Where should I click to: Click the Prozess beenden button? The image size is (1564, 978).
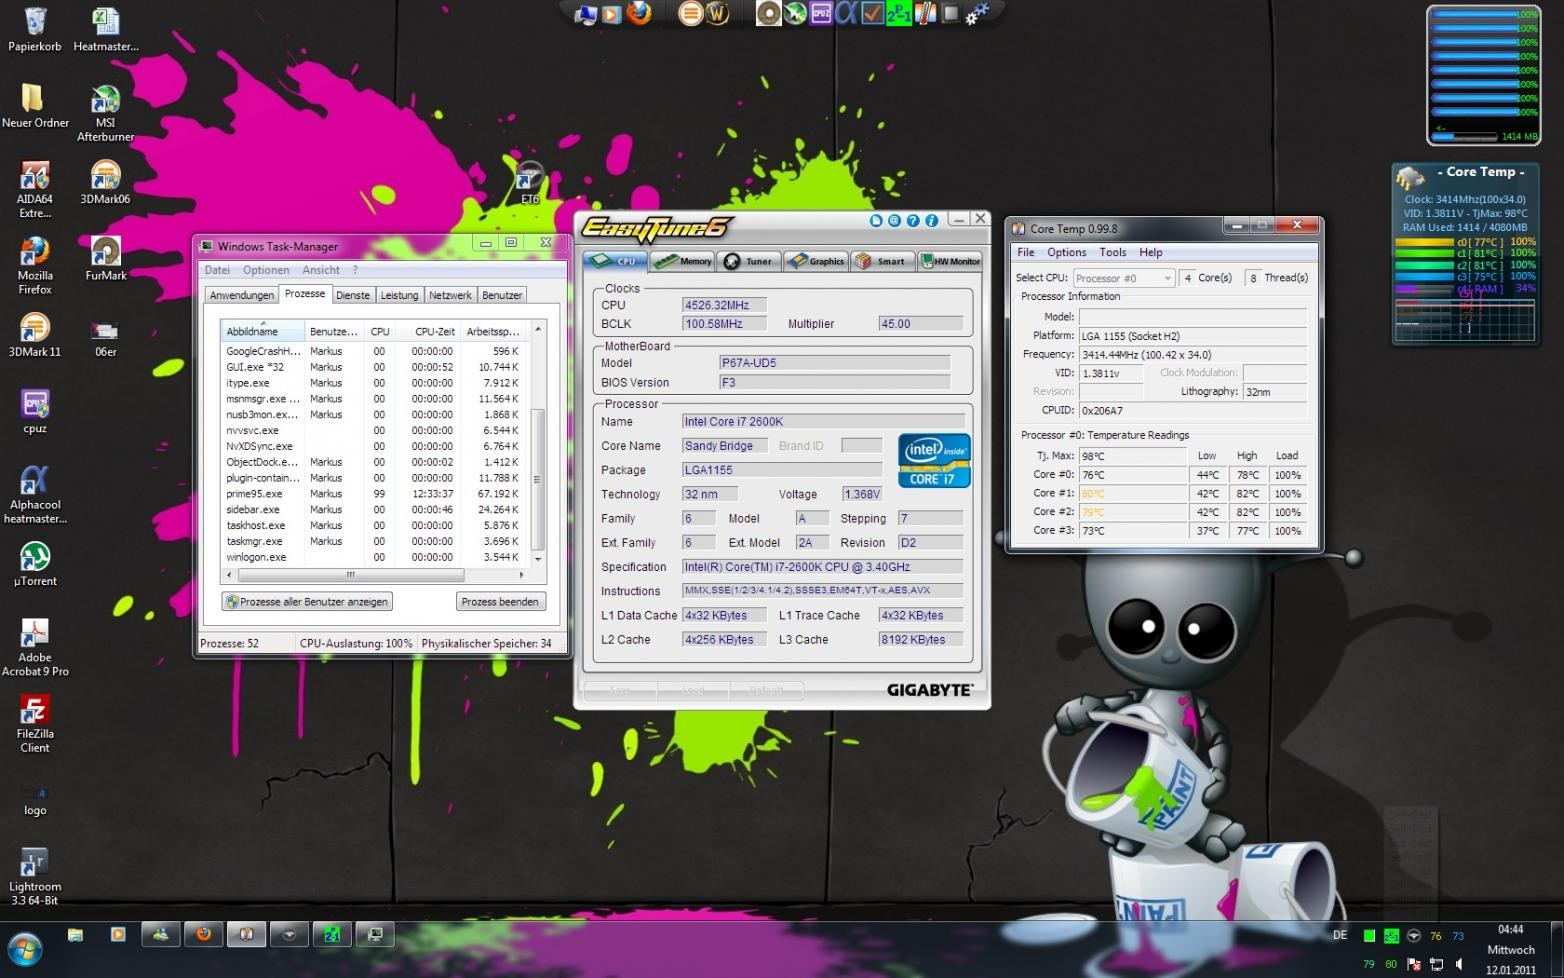[x=500, y=601]
